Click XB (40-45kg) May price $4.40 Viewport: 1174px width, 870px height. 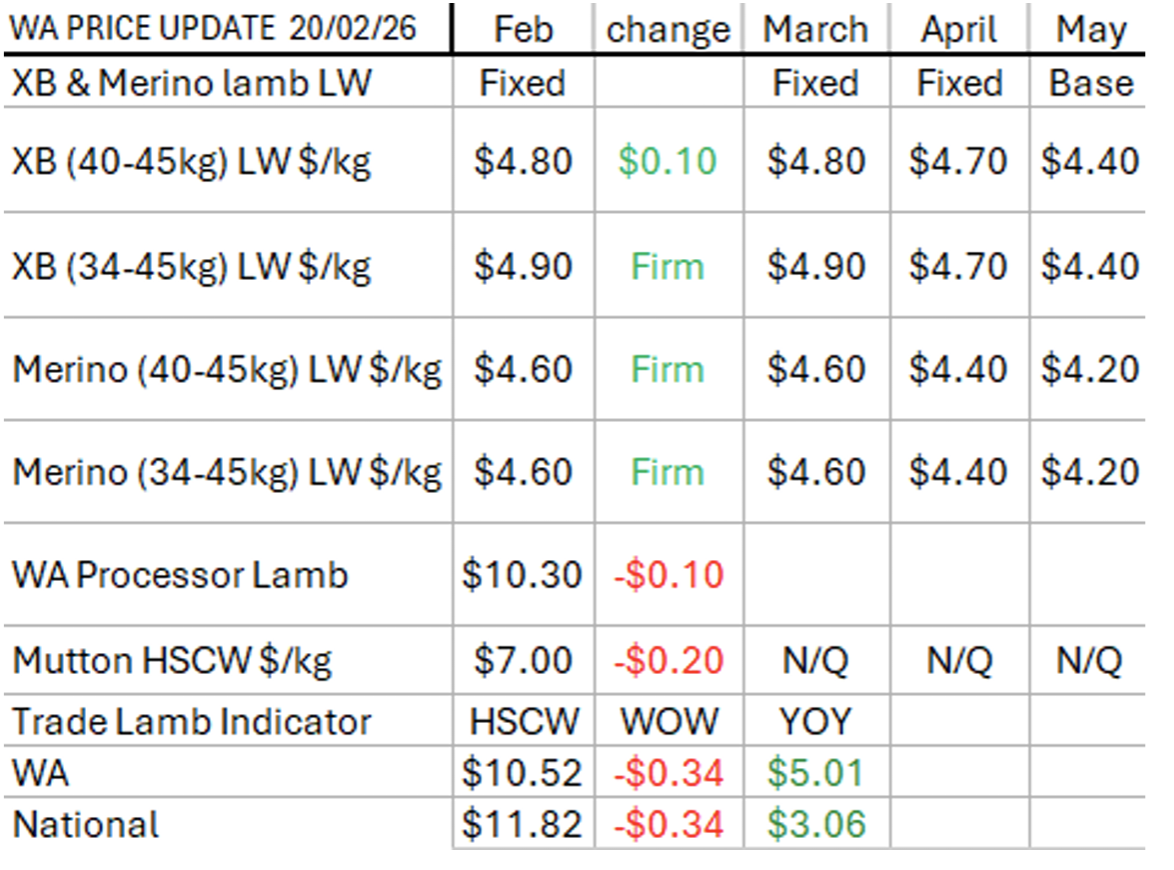click(x=1090, y=161)
